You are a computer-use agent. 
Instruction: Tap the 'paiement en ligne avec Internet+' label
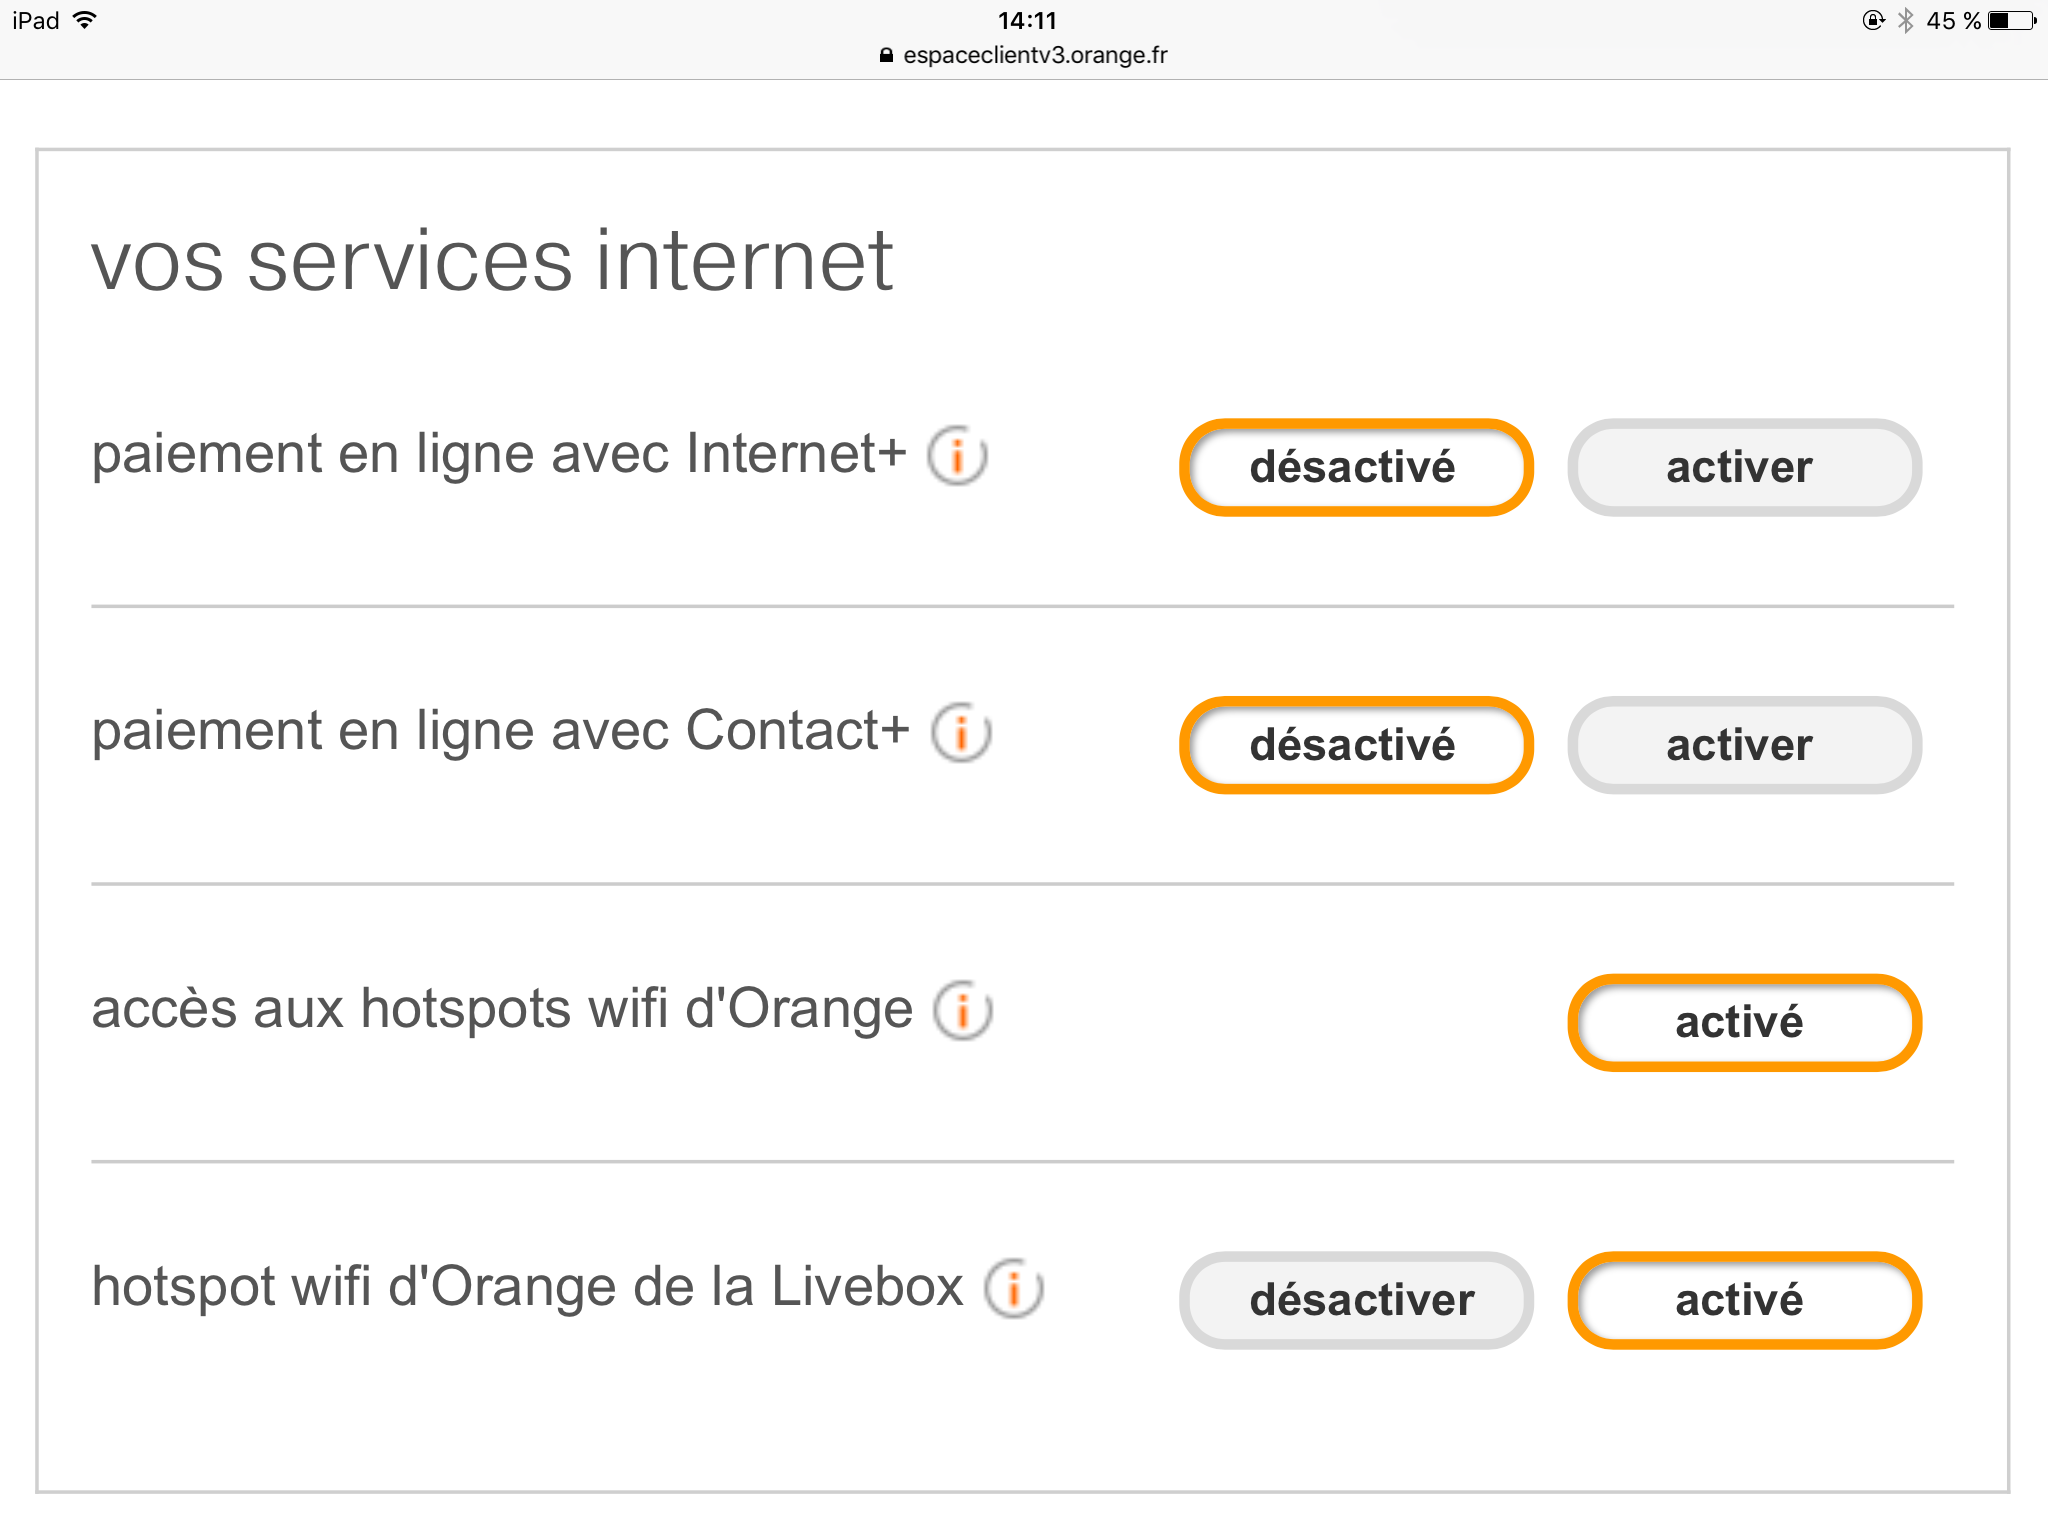(498, 454)
